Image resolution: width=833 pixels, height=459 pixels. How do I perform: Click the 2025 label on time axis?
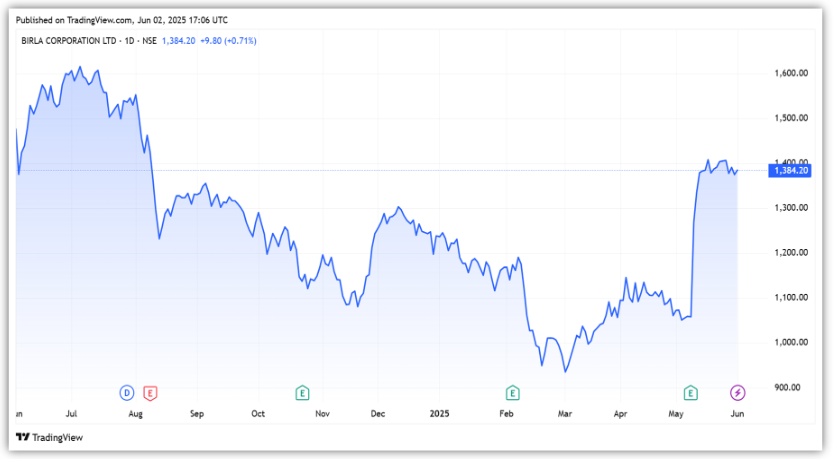click(441, 412)
